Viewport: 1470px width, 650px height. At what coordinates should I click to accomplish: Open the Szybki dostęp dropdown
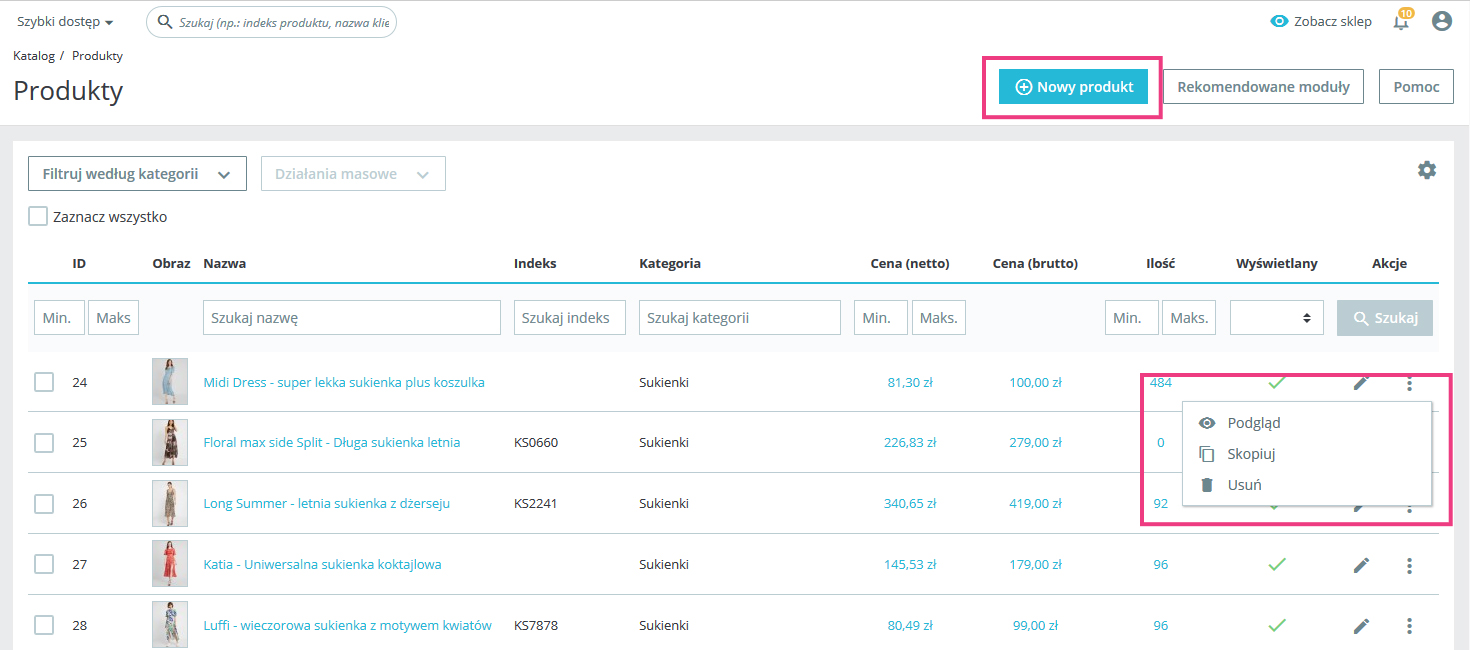coord(65,22)
